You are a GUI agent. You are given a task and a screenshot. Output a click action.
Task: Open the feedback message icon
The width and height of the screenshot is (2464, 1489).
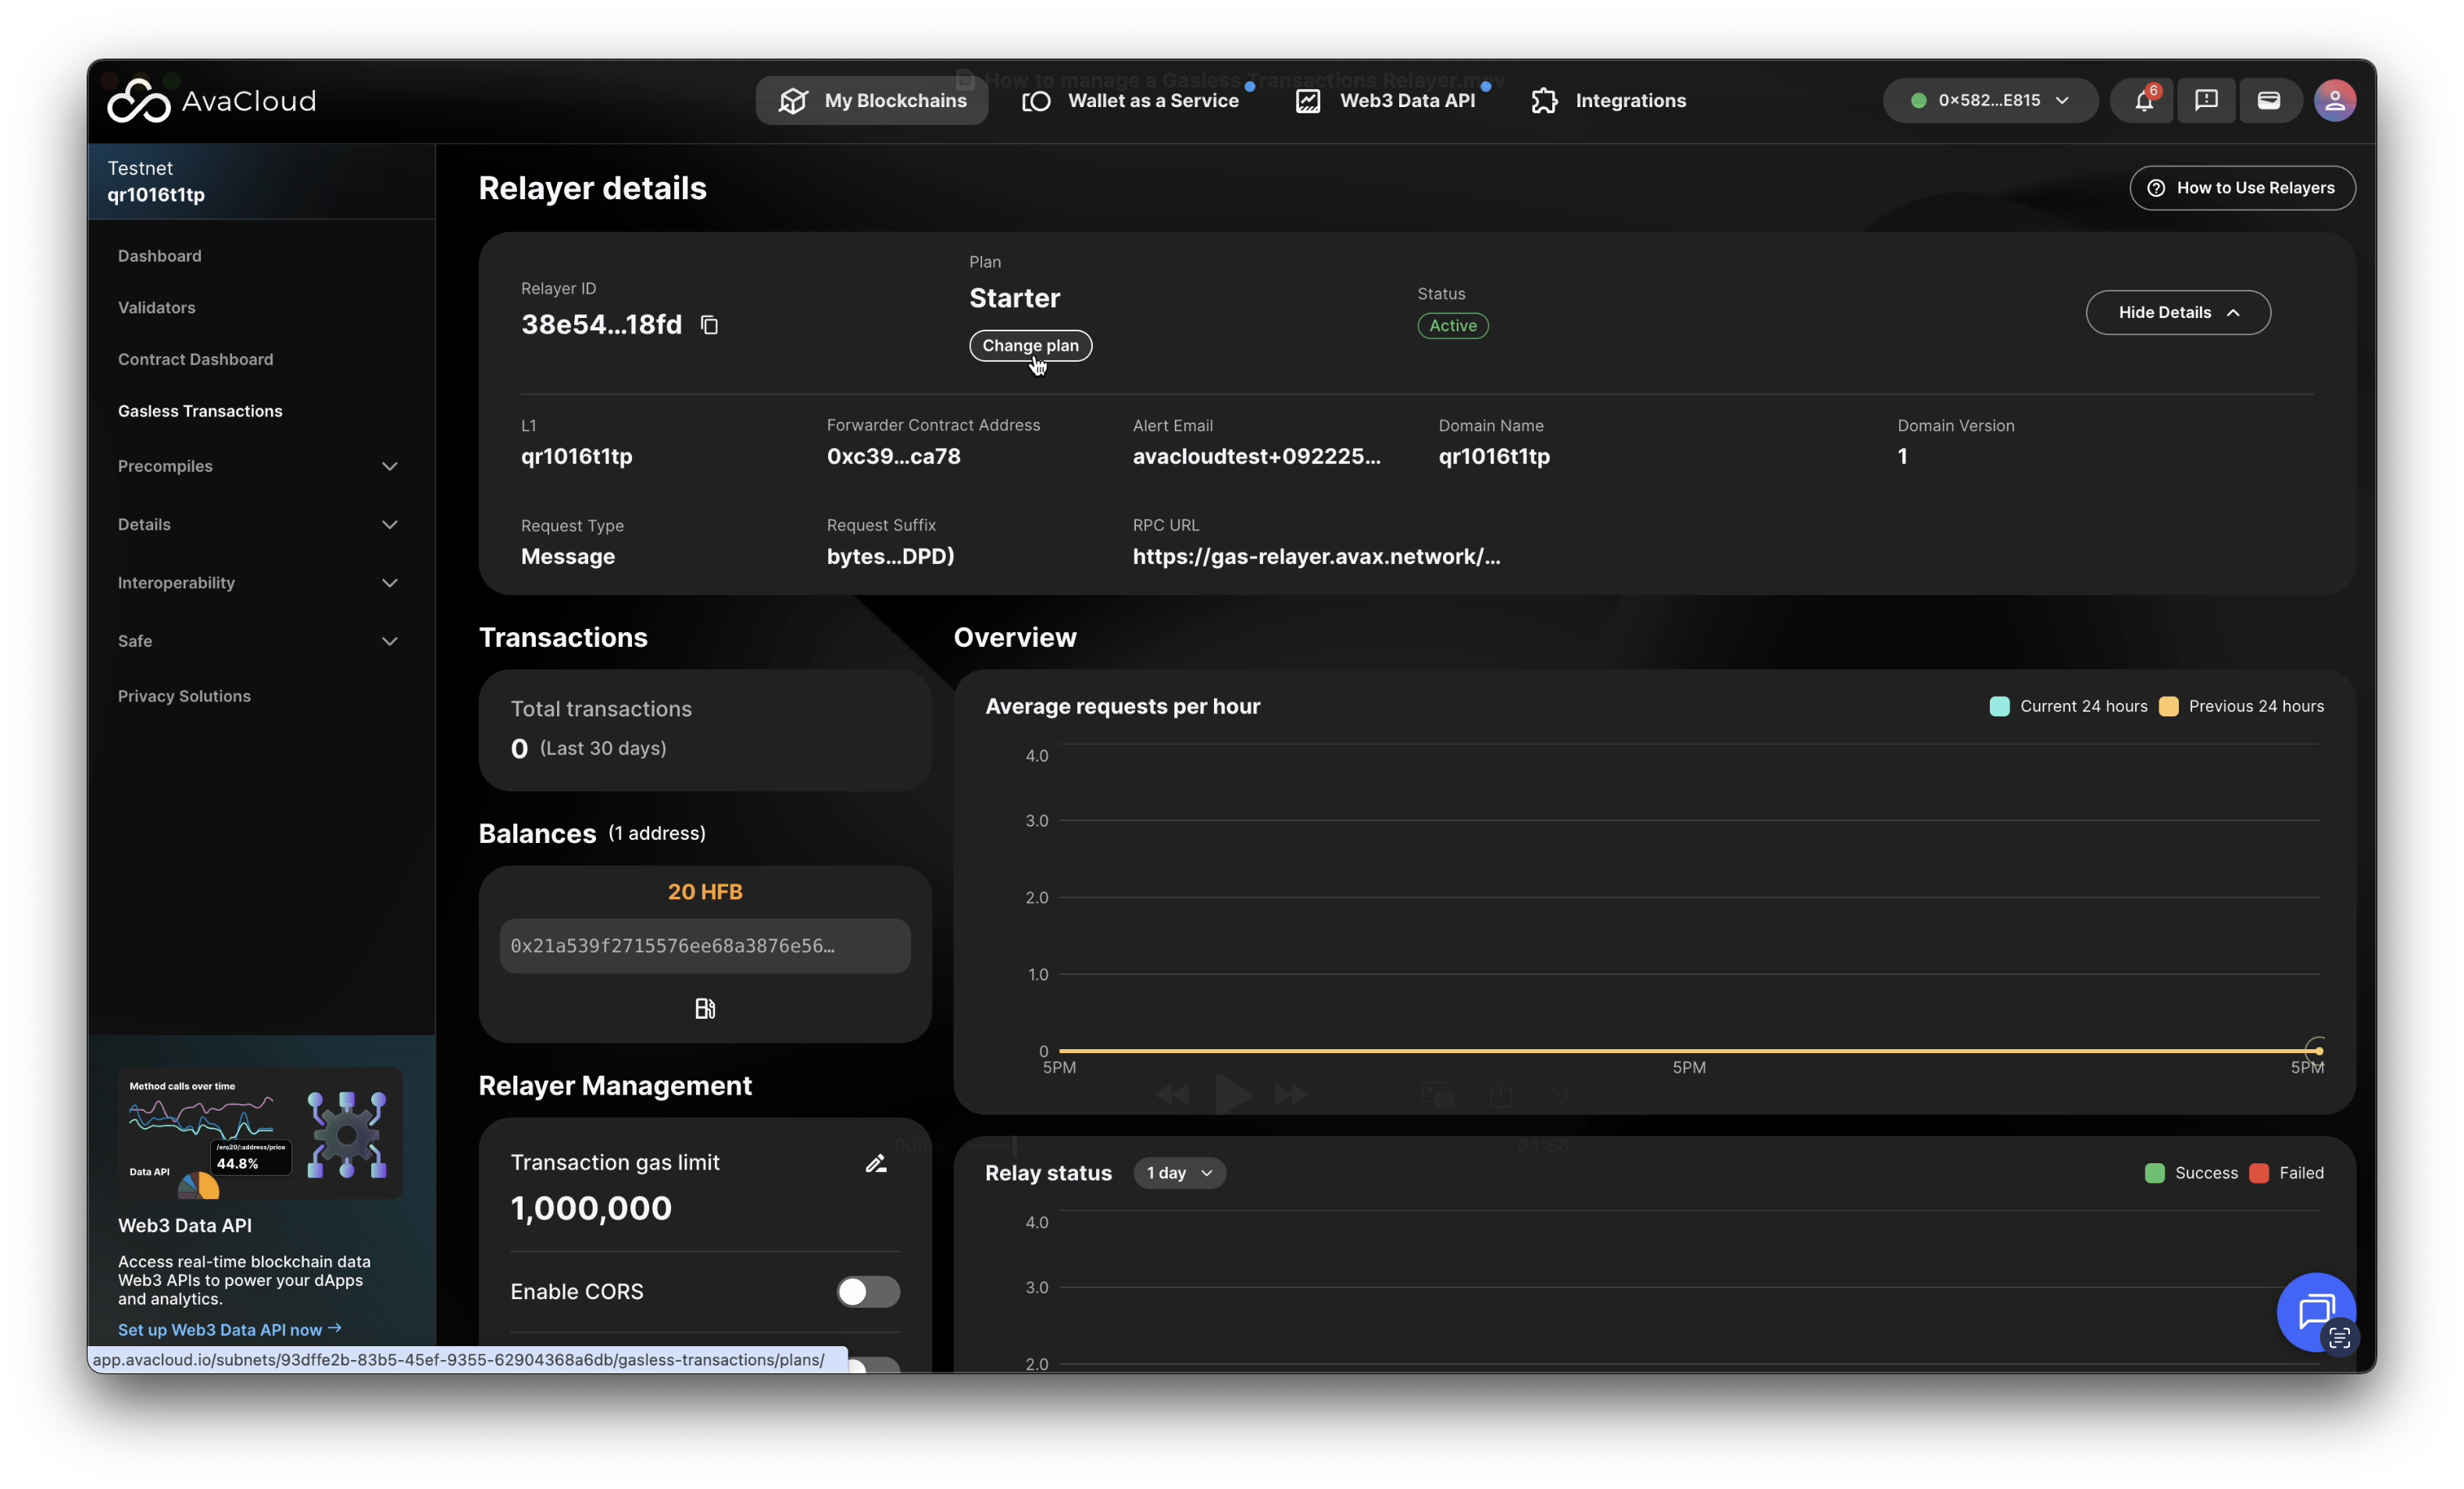tap(2206, 100)
